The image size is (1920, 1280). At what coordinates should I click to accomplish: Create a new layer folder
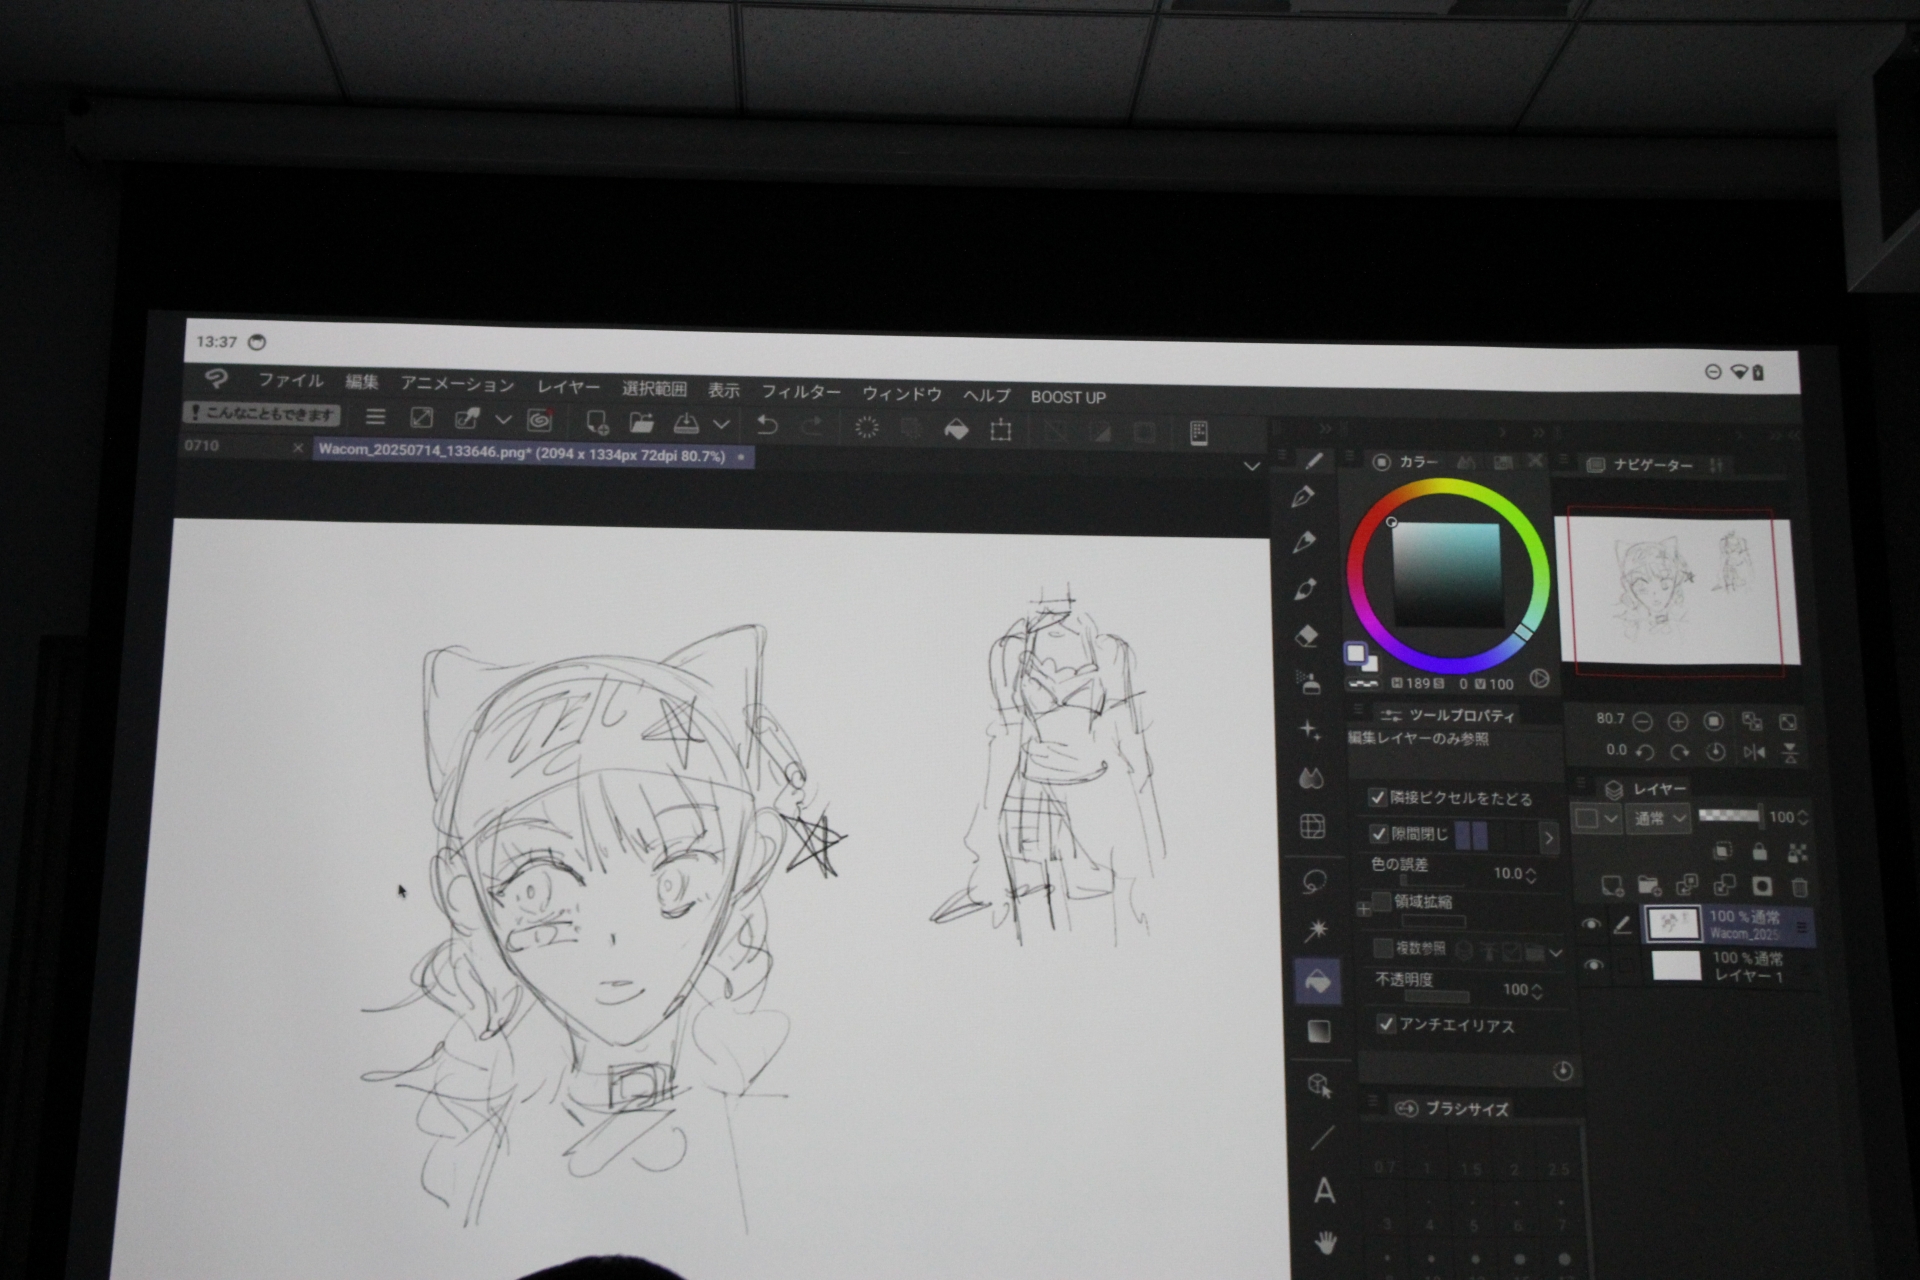pos(1648,885)
